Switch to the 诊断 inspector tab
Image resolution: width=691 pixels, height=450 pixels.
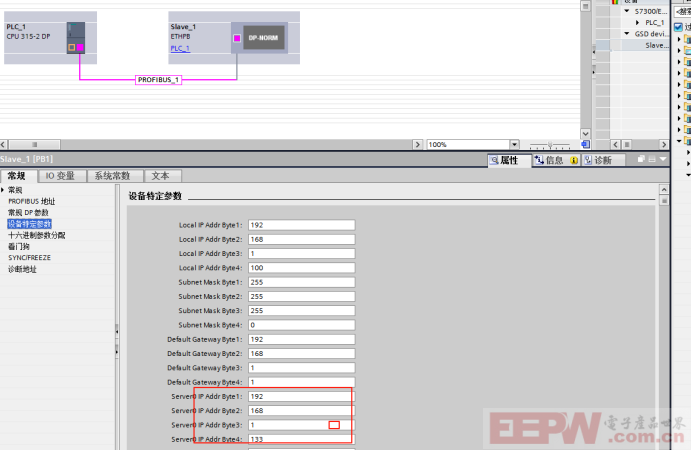[x=603, y=160]
